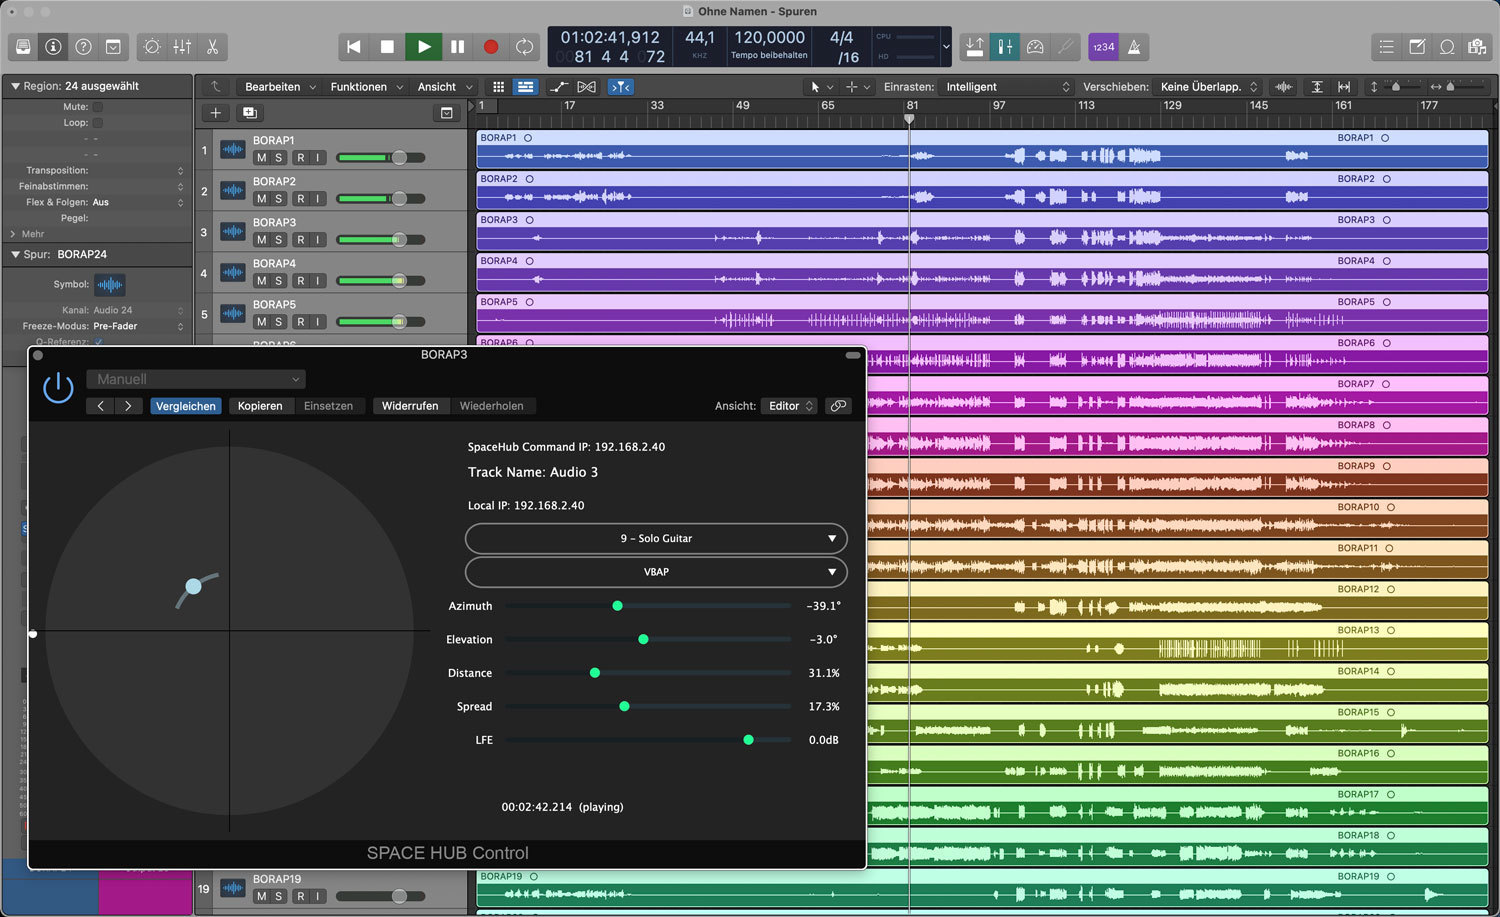
Task: Toggle waveform zoom button
Action: pyautogui.click(x=1284, y=87)
